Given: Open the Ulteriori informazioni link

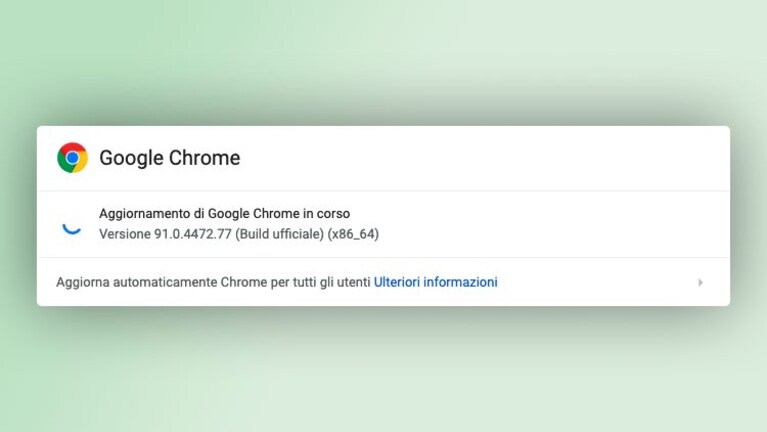Looking at the screenshot, I should click(435, 282).
